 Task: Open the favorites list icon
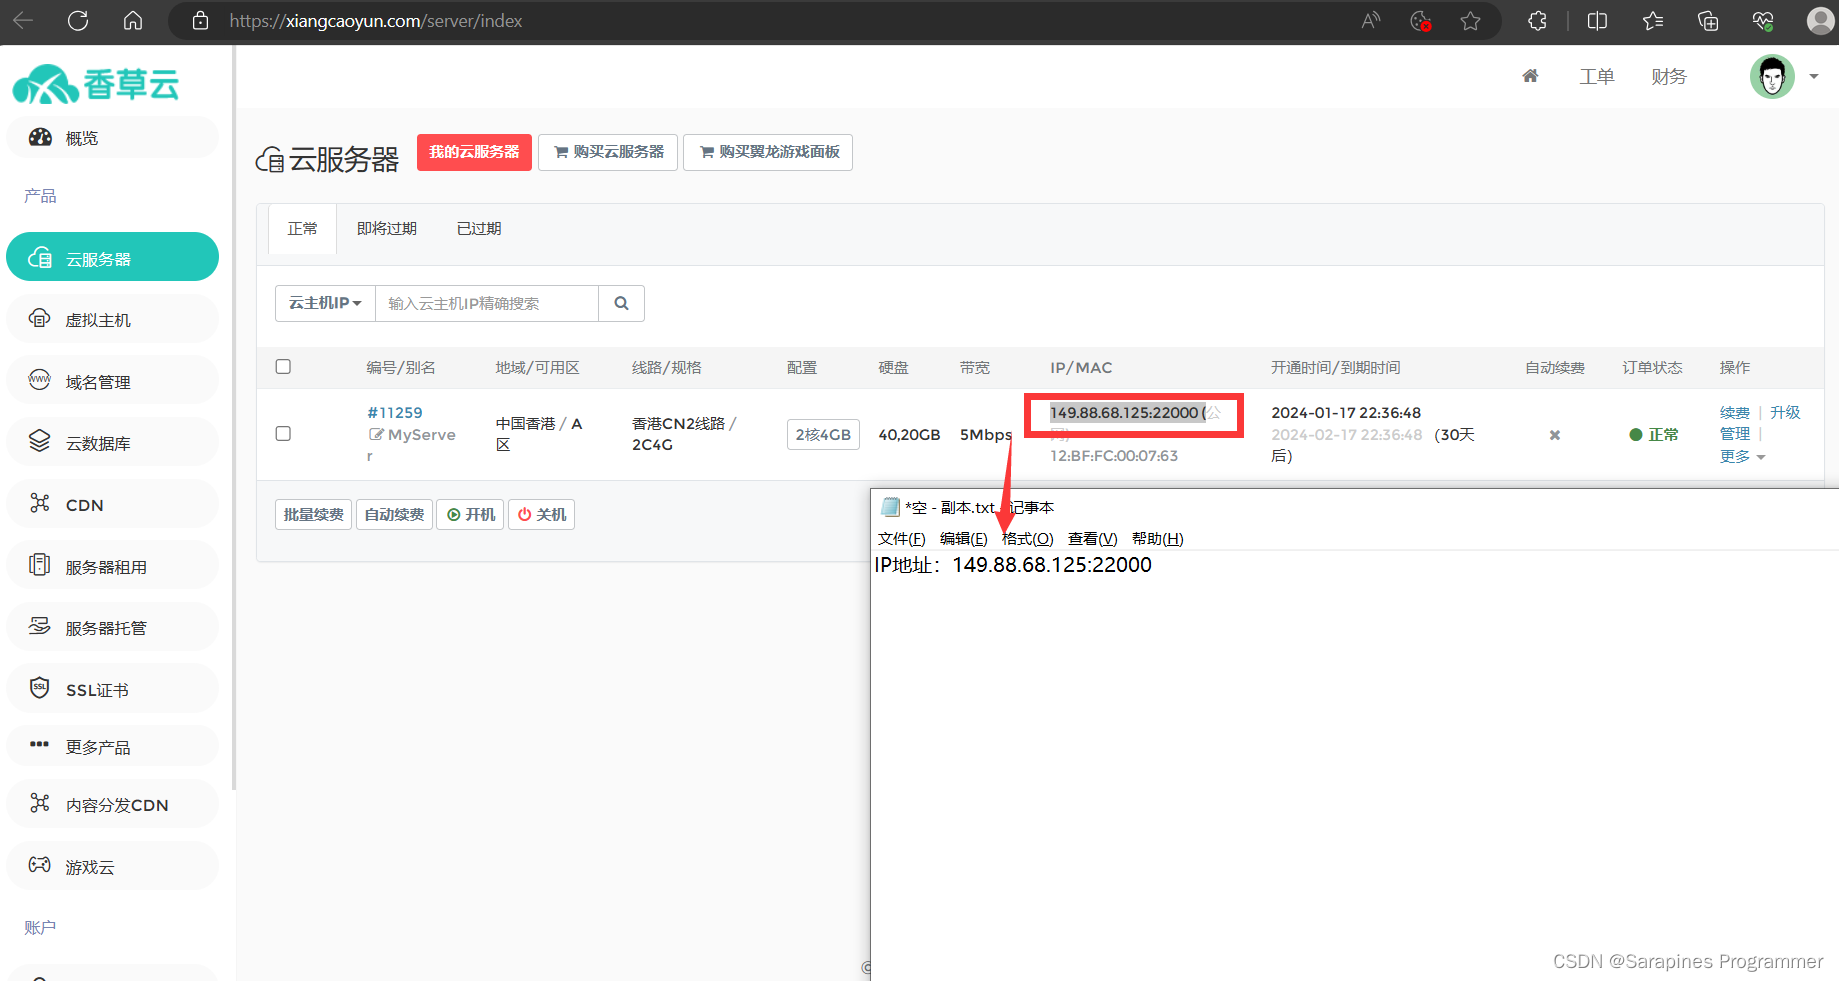coord(1653,21)
